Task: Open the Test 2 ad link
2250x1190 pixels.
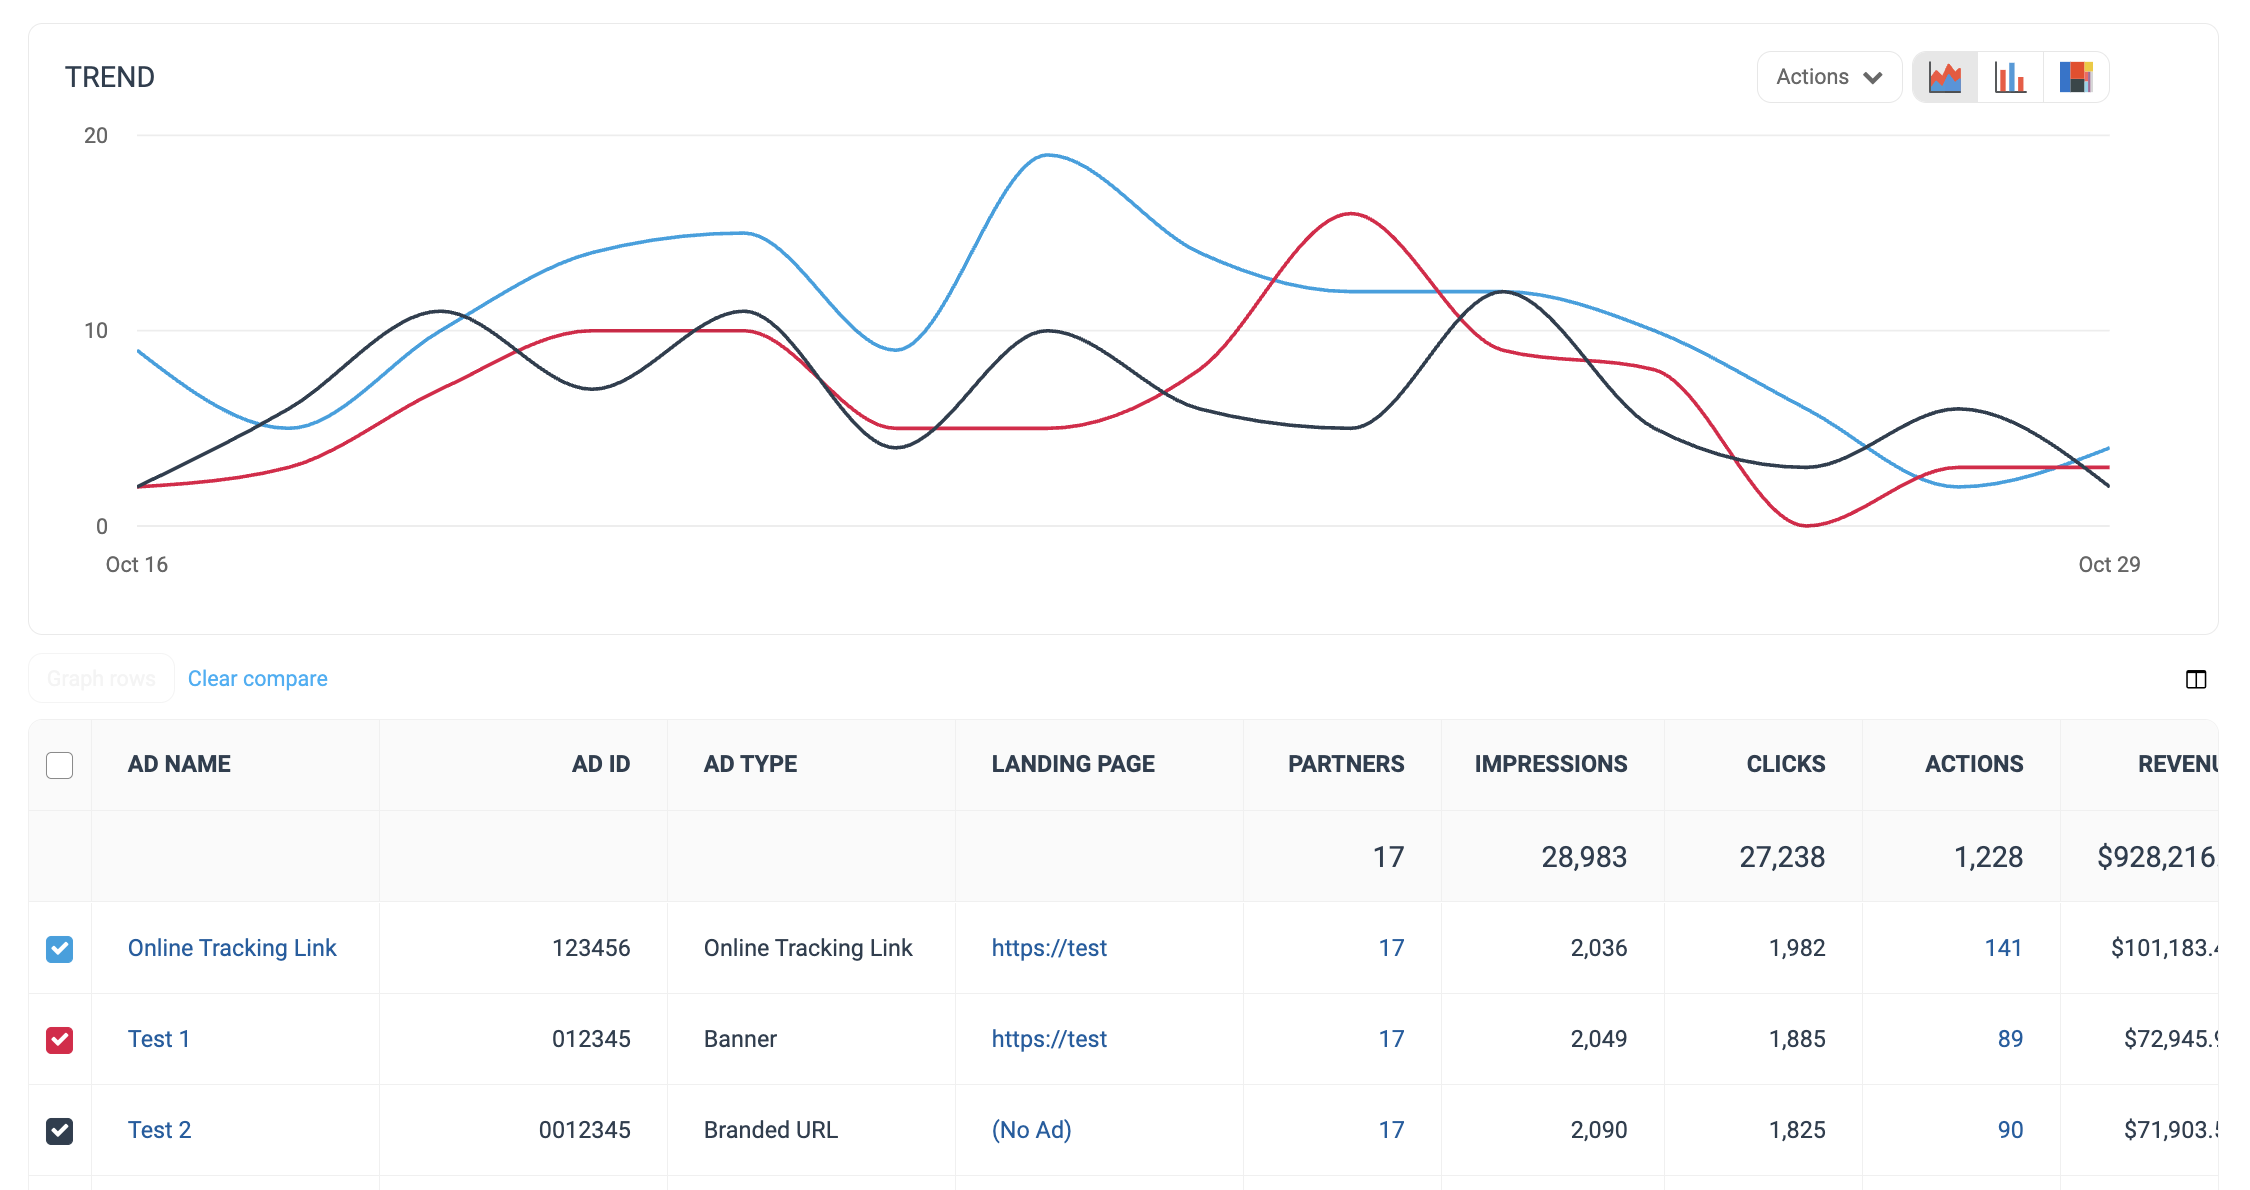Action: click(x=160, y=1130)
